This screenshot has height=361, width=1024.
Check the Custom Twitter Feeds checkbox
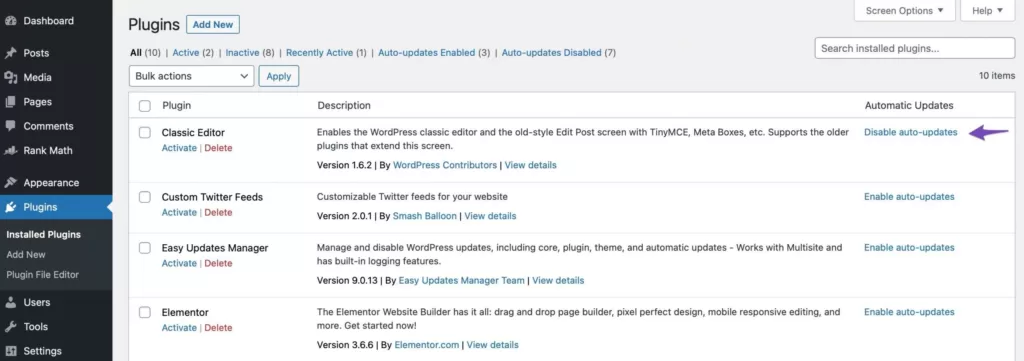coord(145,196)
